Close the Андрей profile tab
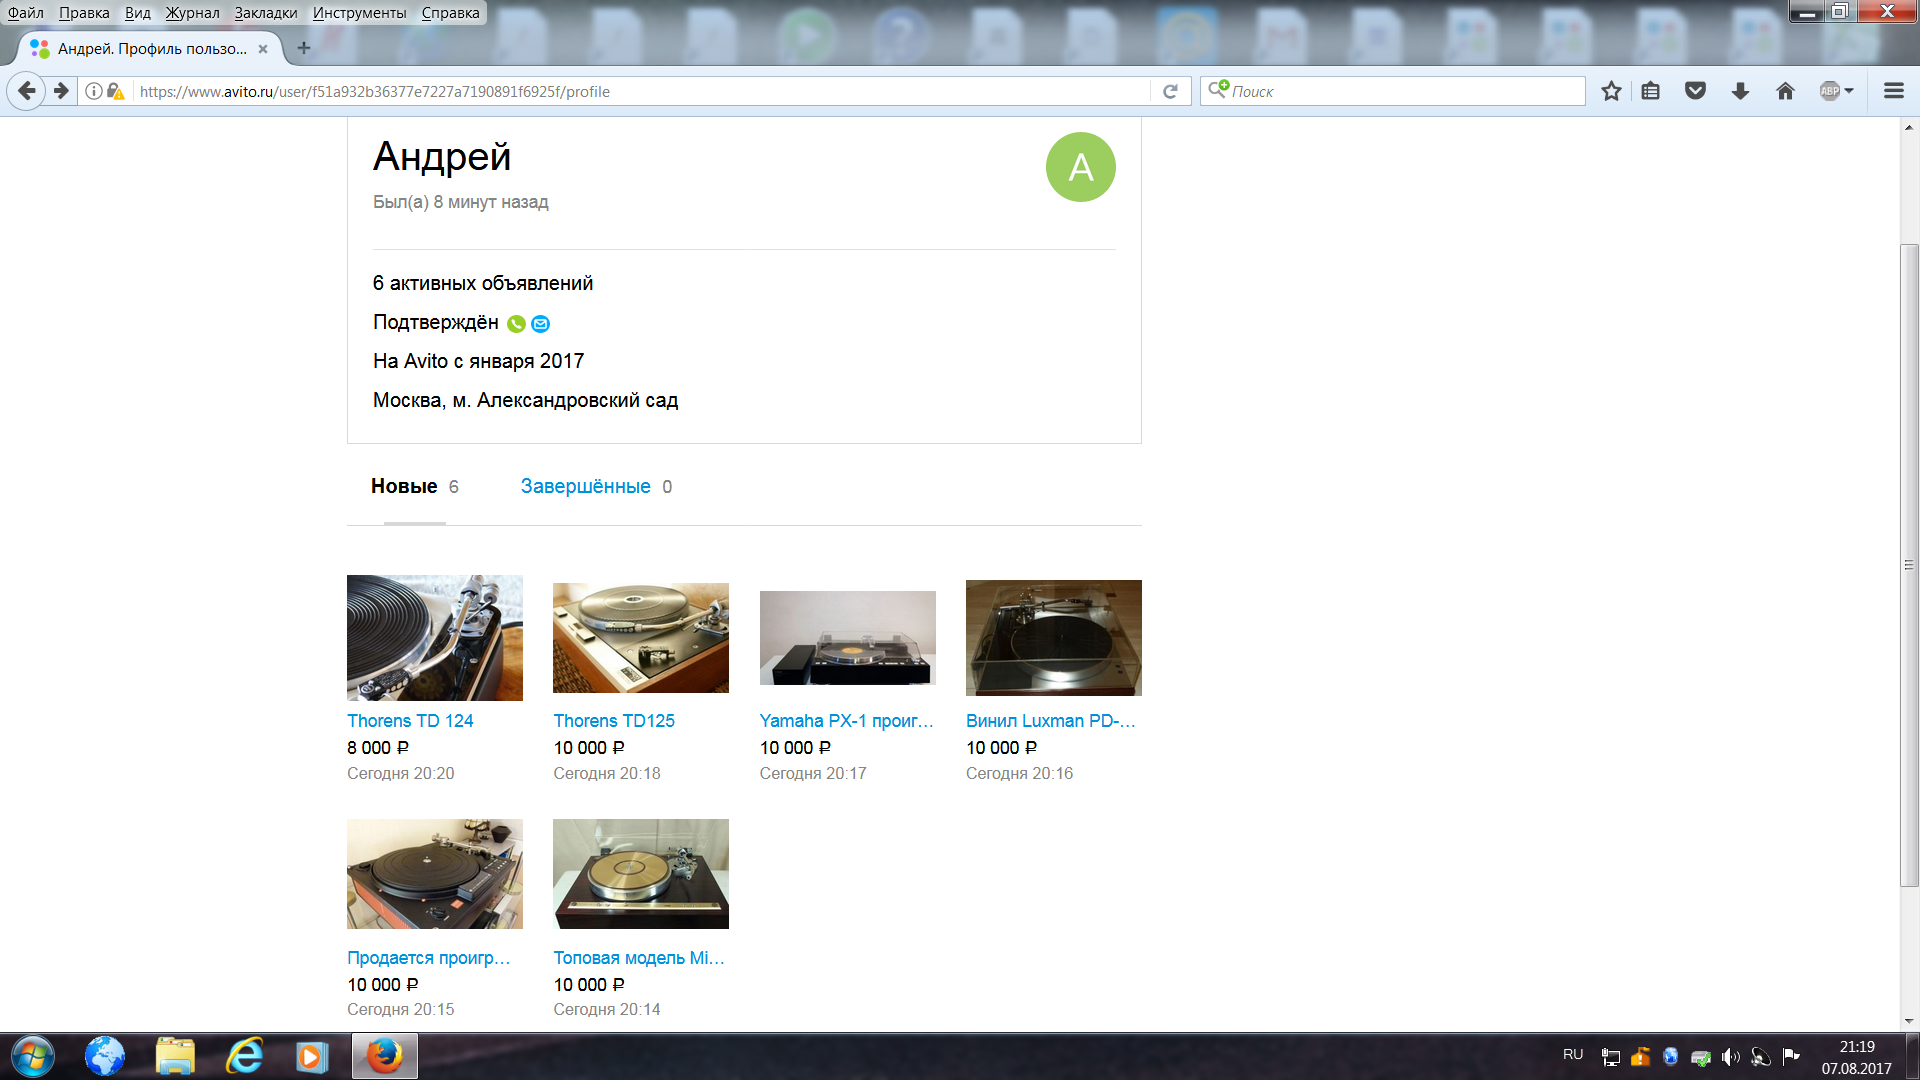This screenshot has height=1080, width=1920. (x=263, y=48)
